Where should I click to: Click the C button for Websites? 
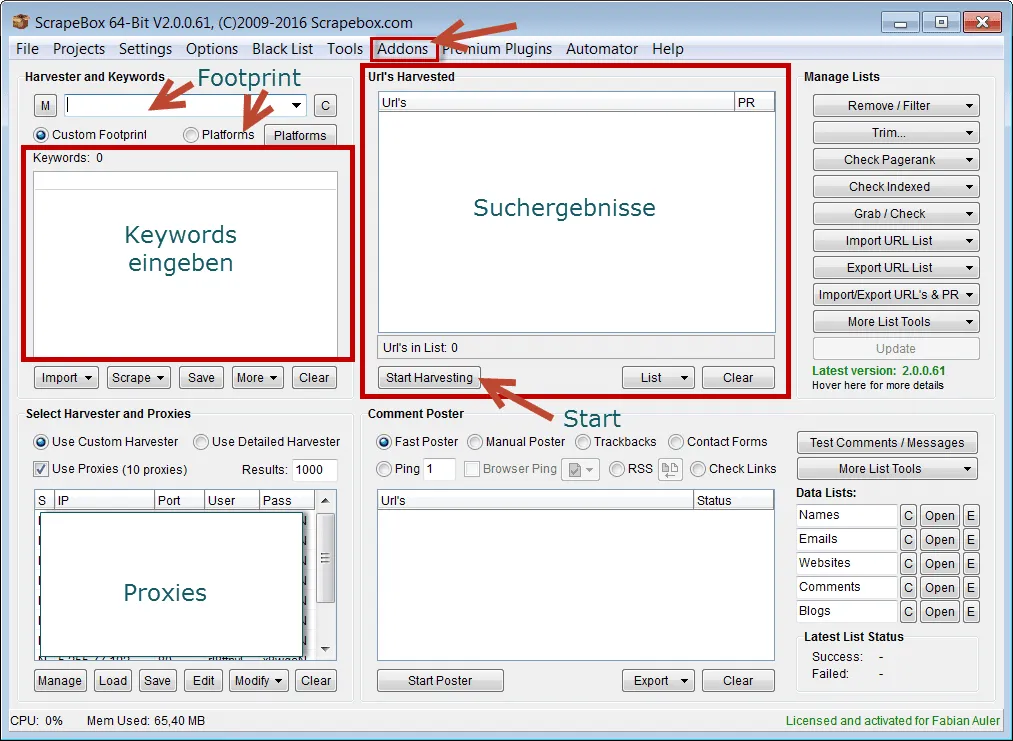(x=908, y=563)
